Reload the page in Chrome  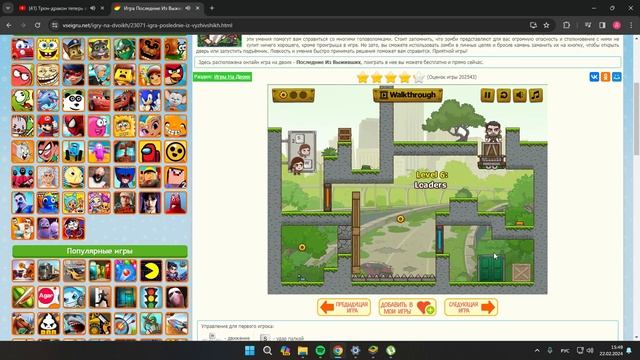pos(37,25)
